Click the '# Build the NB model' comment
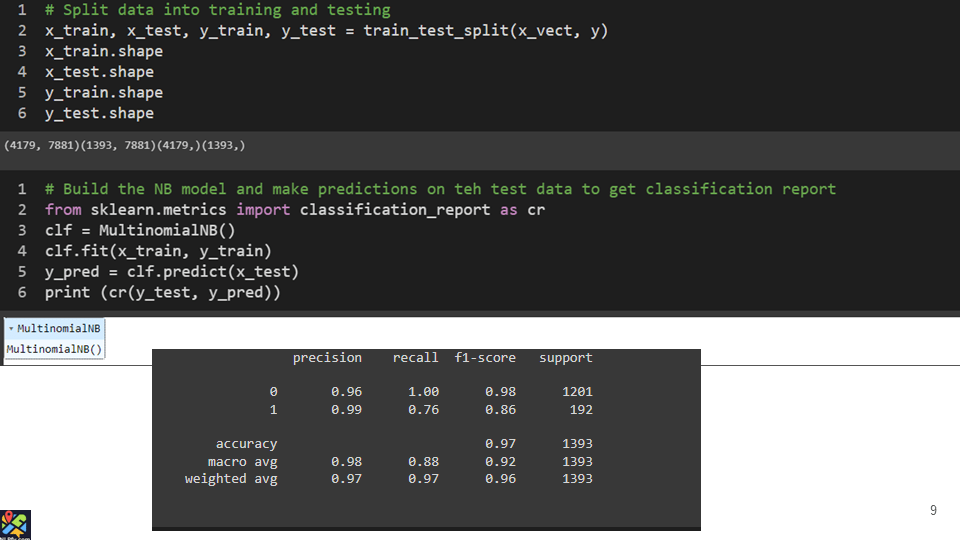The height and width of the screenshot is (540, 960). (440, 189)
